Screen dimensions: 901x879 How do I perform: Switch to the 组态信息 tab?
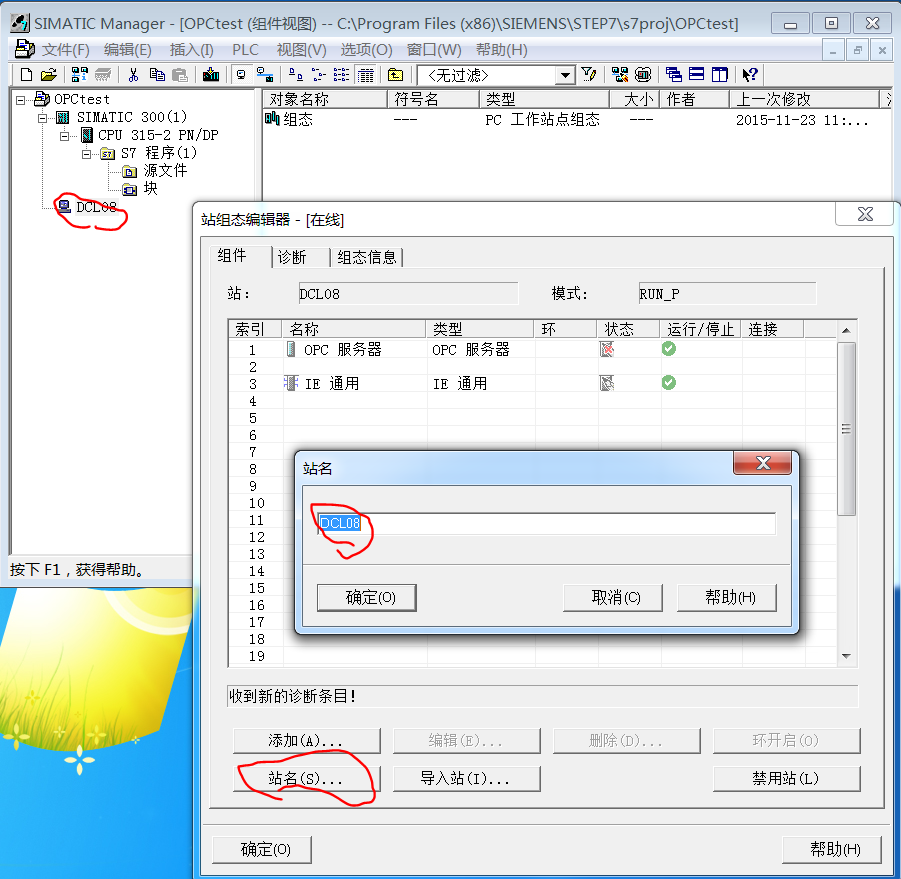point(367,257)
